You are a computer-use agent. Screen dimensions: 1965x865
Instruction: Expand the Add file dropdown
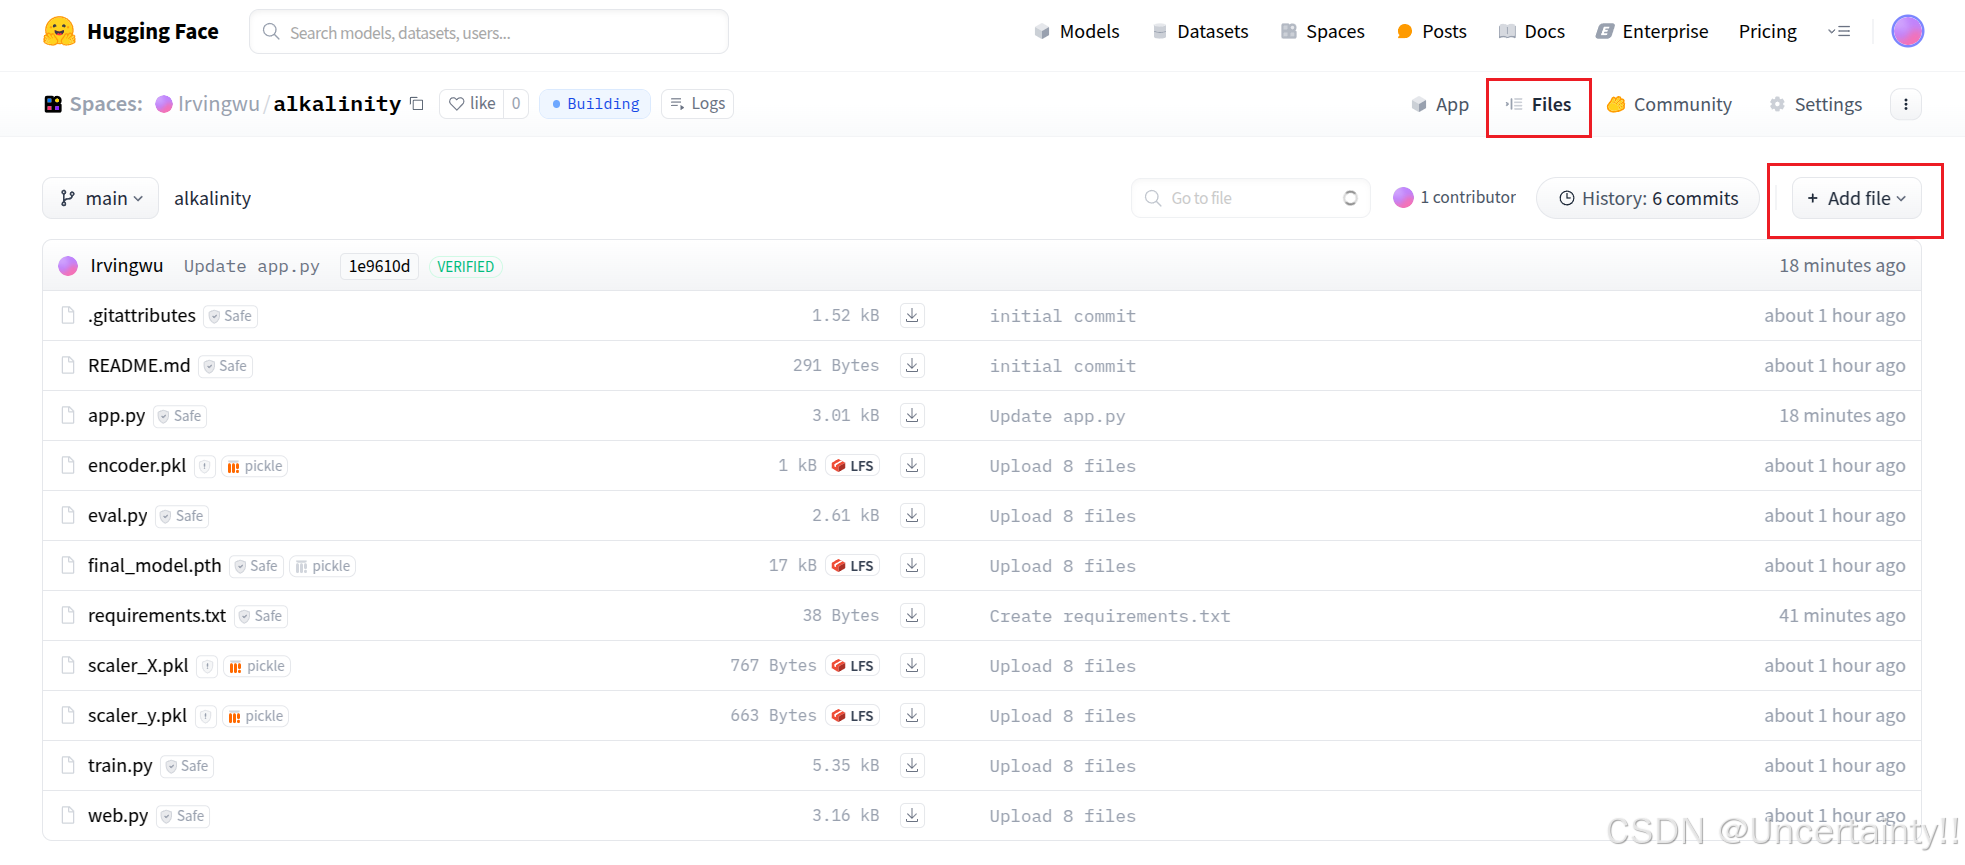pyautogui.click(x=1856, y=198)
